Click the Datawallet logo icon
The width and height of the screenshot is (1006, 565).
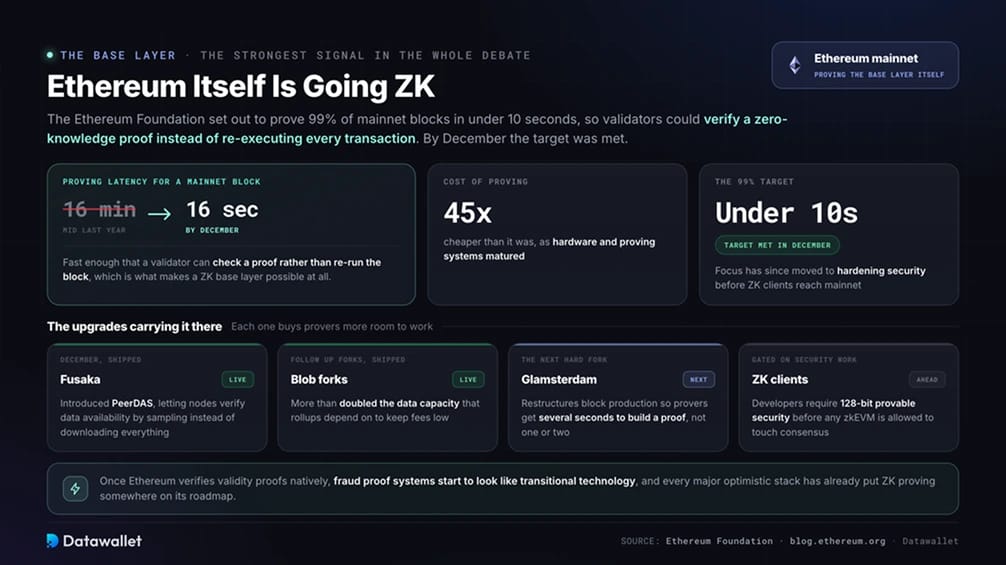point(53,541)
